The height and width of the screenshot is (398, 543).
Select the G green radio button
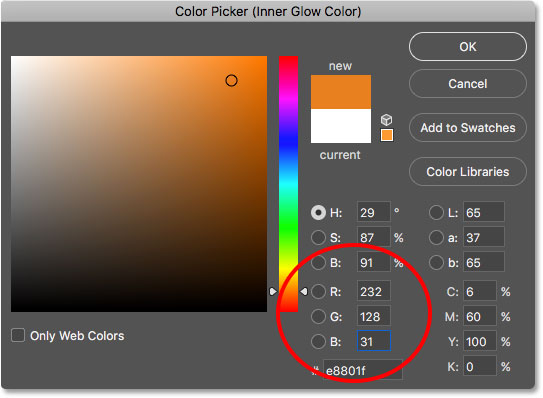[318, 317]
